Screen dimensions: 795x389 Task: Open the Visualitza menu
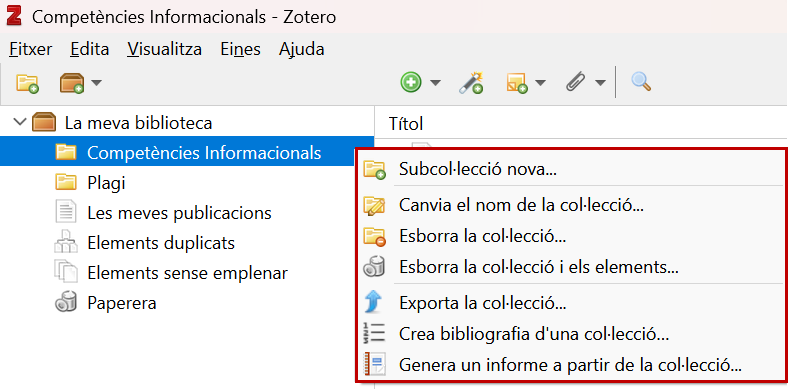click(x=164, y=49)
